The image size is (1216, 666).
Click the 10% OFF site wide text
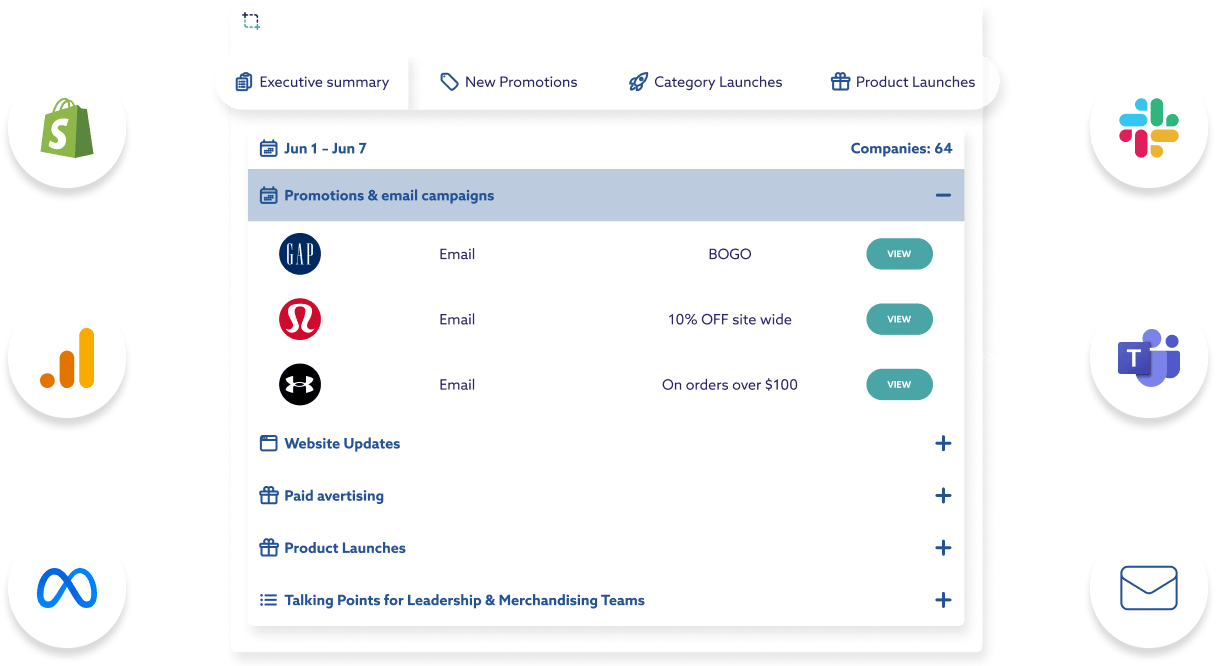pos(730,319)
